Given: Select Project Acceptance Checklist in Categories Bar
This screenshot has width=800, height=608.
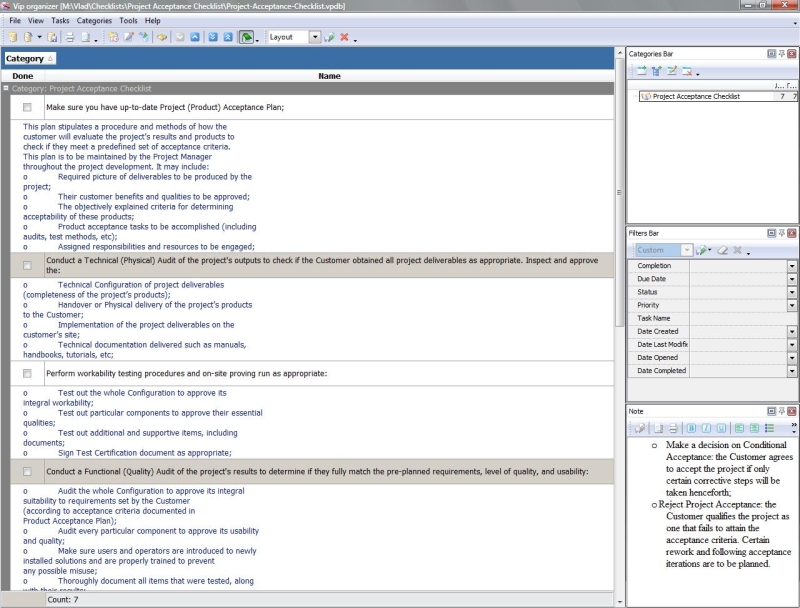Looking at the screenshot, I should [696, 97].
